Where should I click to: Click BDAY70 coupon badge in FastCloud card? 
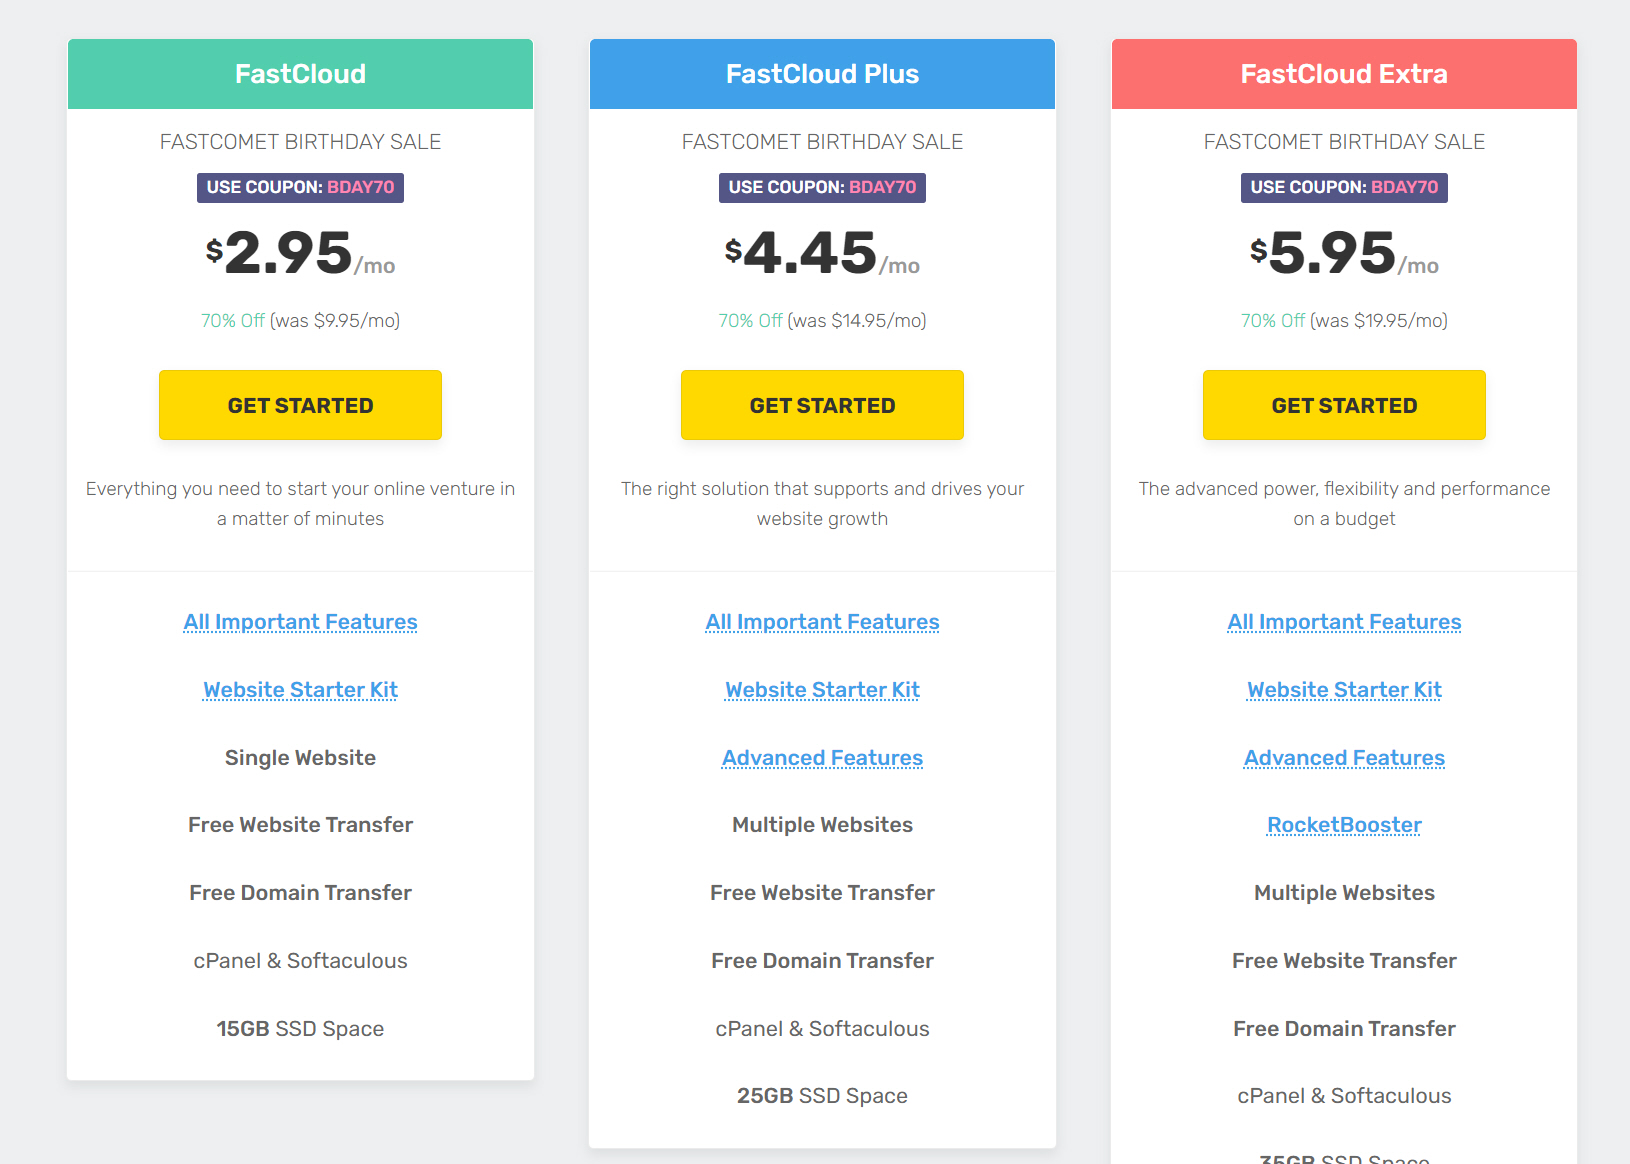click(300, 187)
